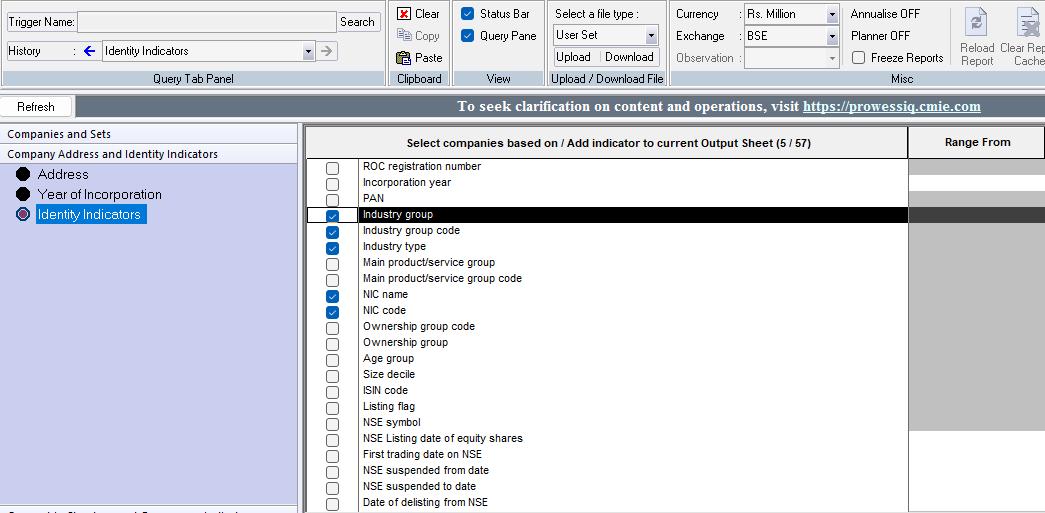The image size is (1045, 513).
Task: Open the file type User Set dropdown
Action: coord(651,35)
